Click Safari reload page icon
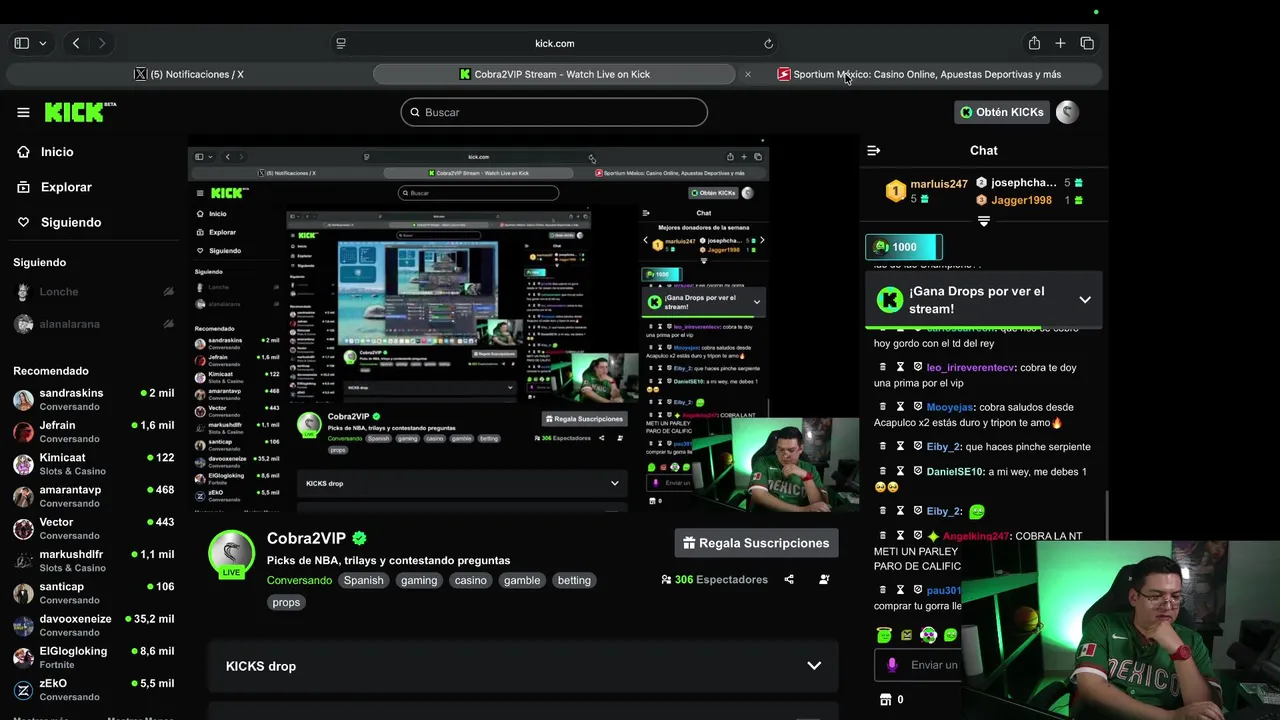The image size is (1280, 720). click(768, 43)
